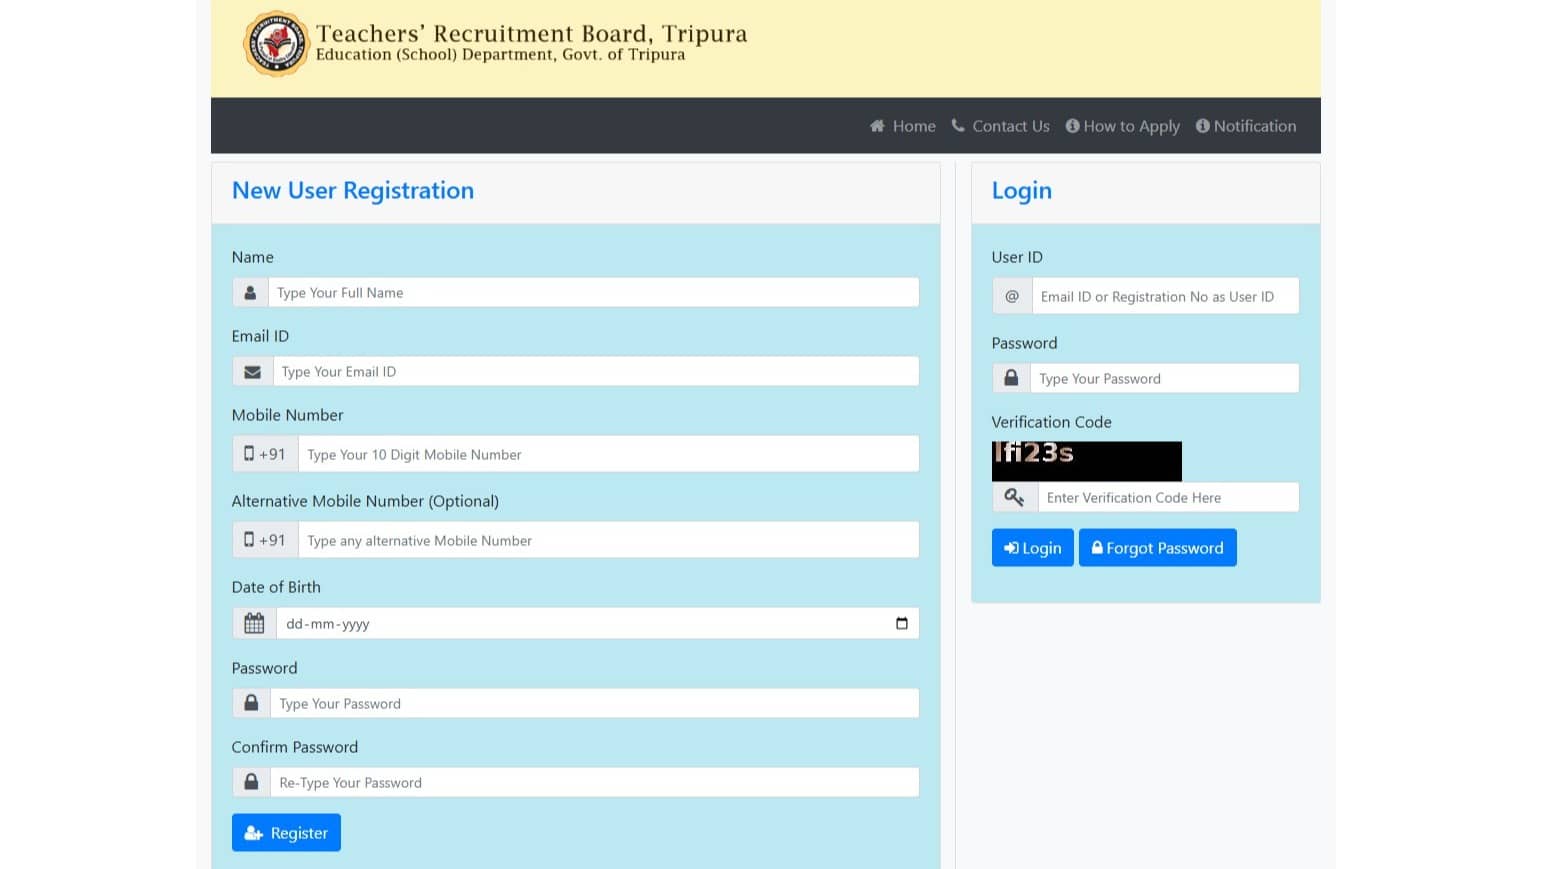Go to Home in navigation bar
The height and width of the screenshot is (869, 1545).
[x=903, y=126]
